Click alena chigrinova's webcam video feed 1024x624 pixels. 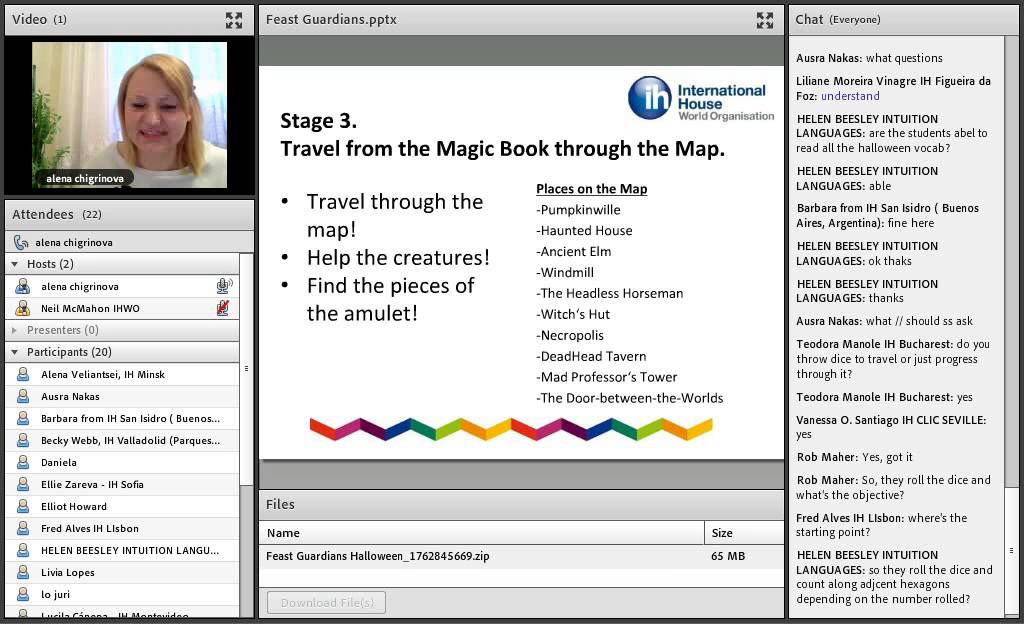coord(129,116)
